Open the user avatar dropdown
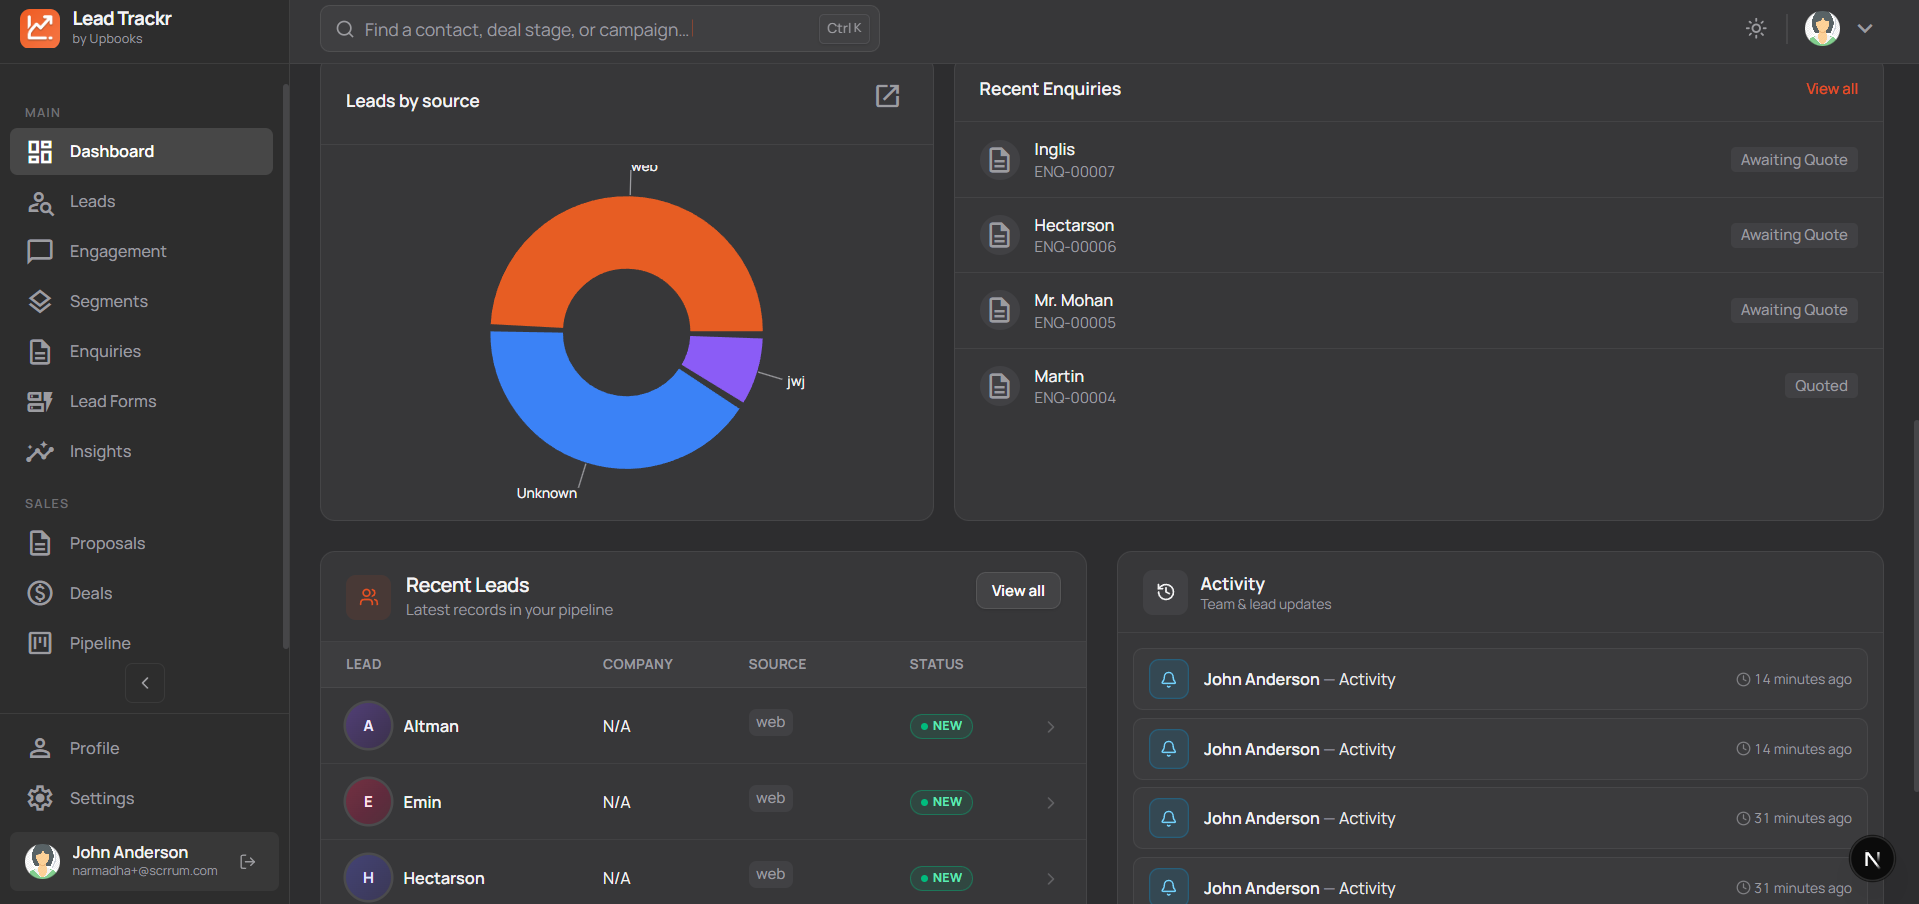Viewport: 1919px width, 904px height. [1822, 28]
